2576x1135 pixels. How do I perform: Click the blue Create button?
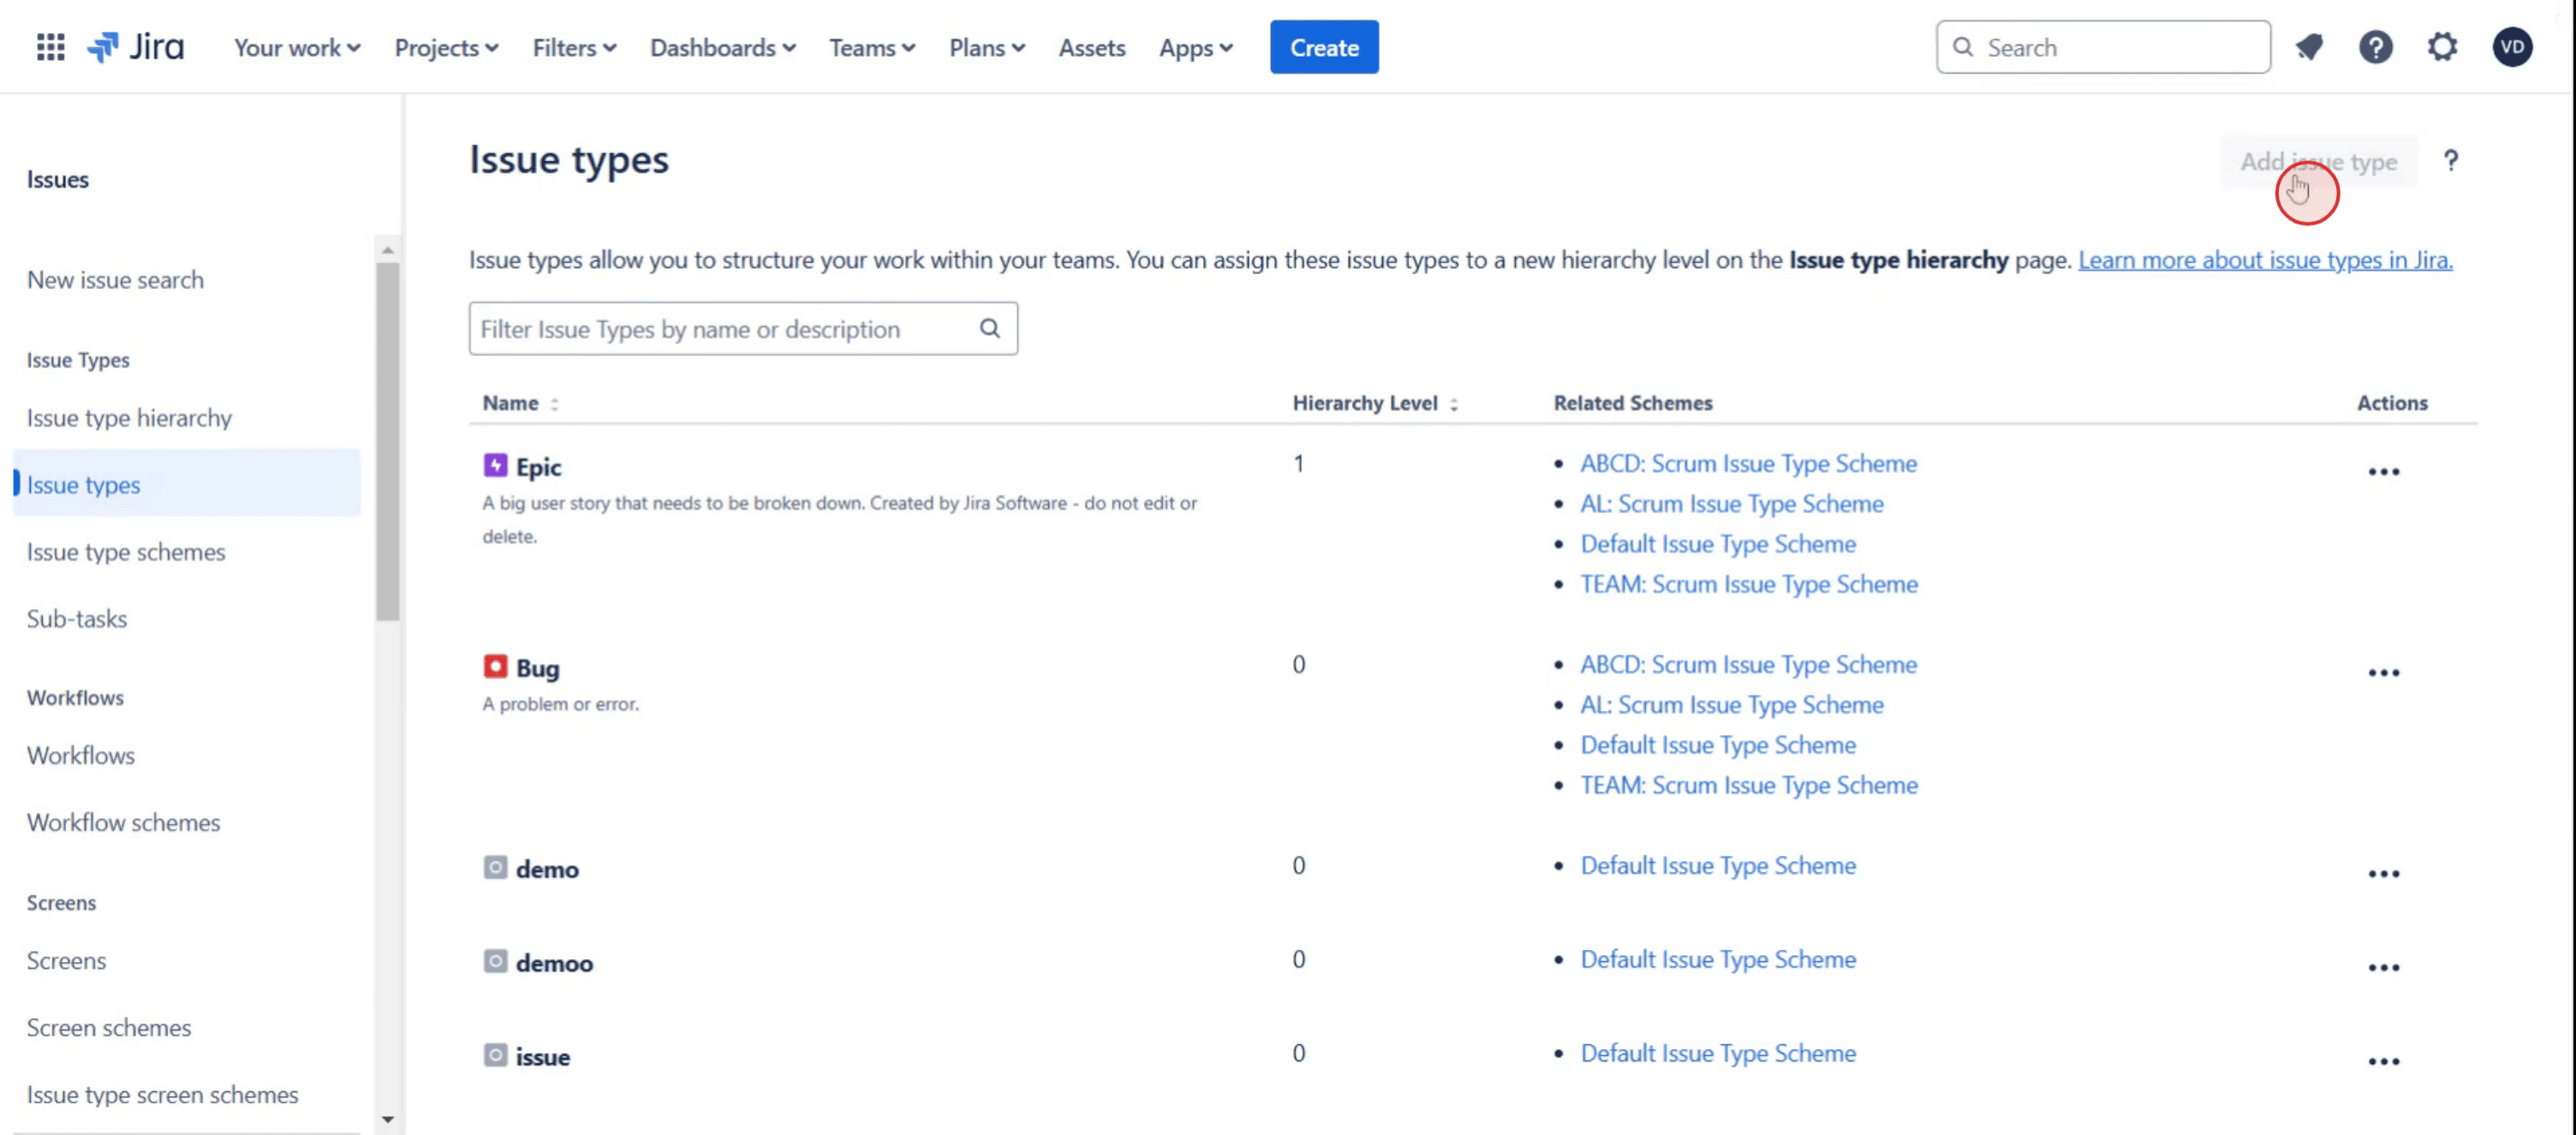(x=1323, y=47)
